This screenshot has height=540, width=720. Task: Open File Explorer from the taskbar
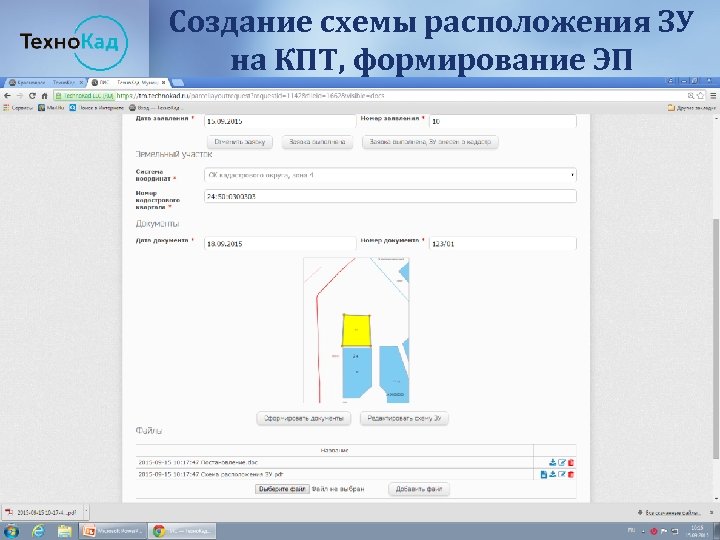coord(65,531)
